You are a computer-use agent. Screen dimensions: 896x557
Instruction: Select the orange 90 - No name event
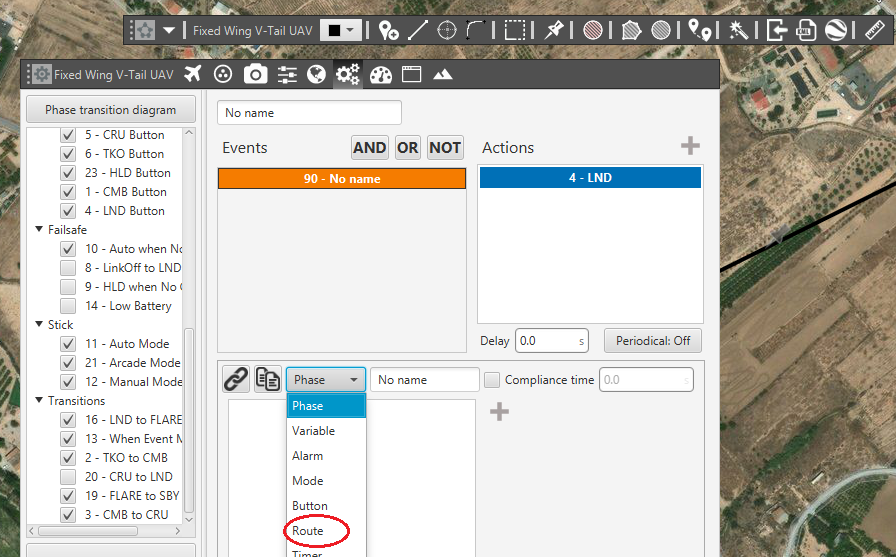[342, 178]
